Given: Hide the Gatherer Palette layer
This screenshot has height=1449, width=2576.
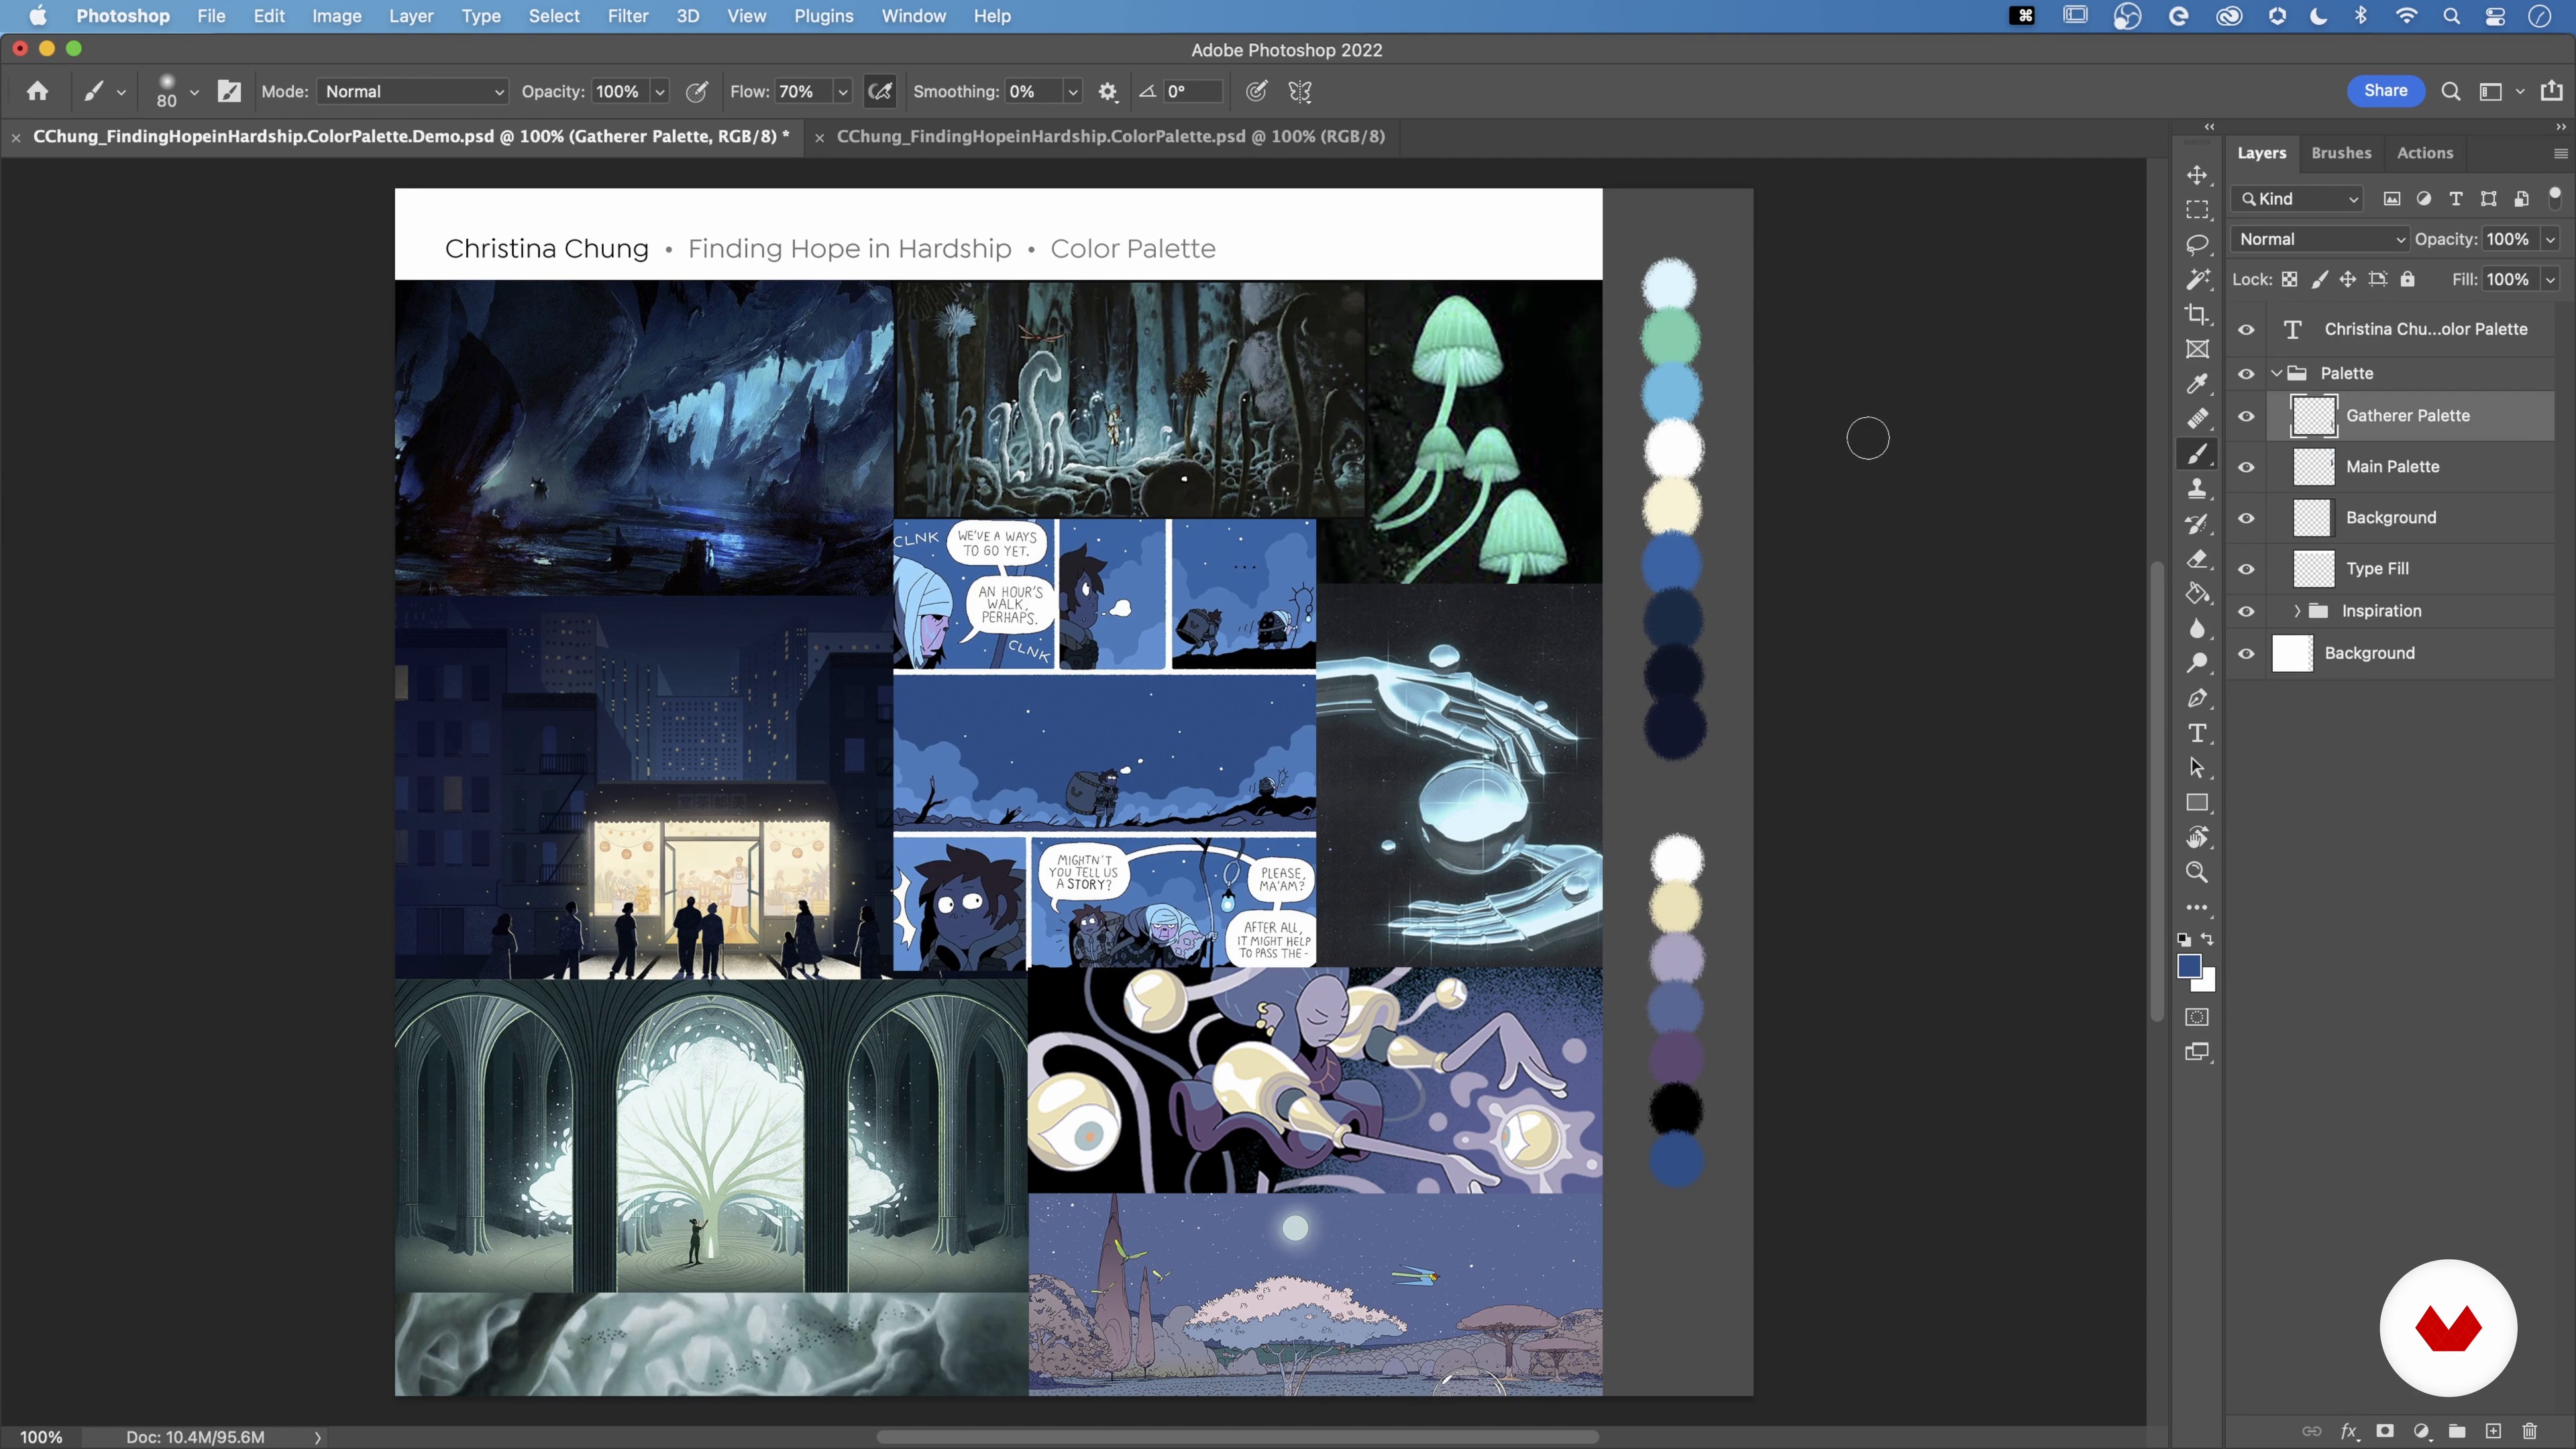Looking at the screenshot, I should point(2246,416).
